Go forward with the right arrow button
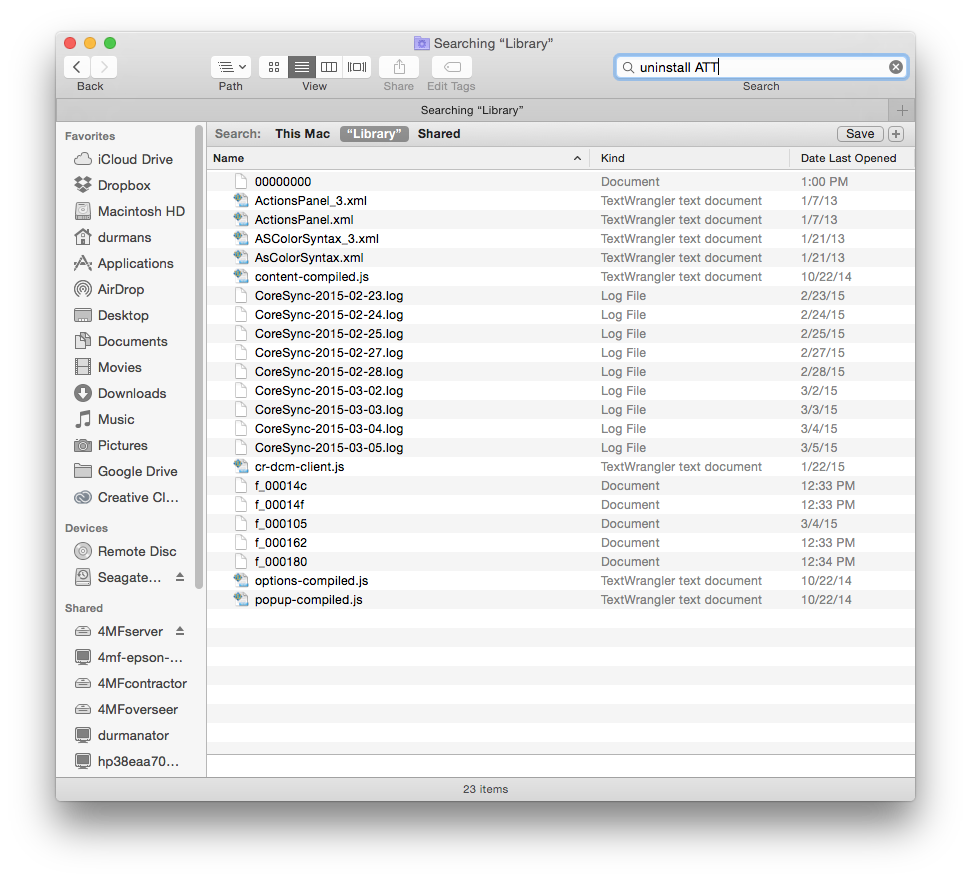971x881 pixels. [x=104, y=67]
